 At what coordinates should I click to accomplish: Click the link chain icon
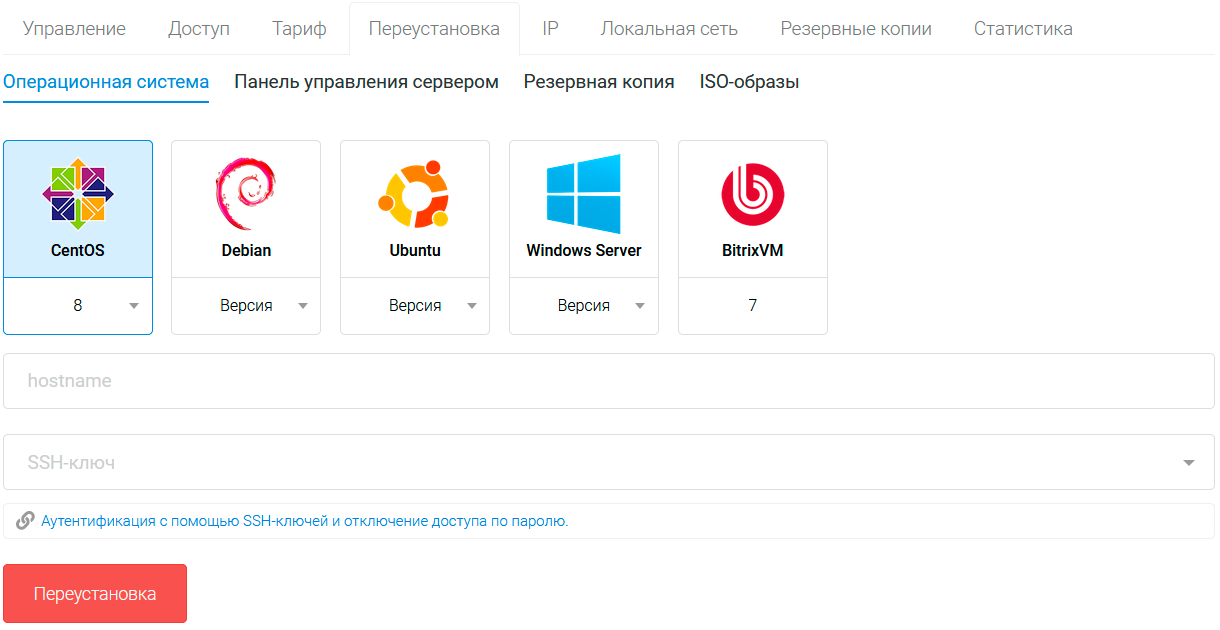point(26,521)
